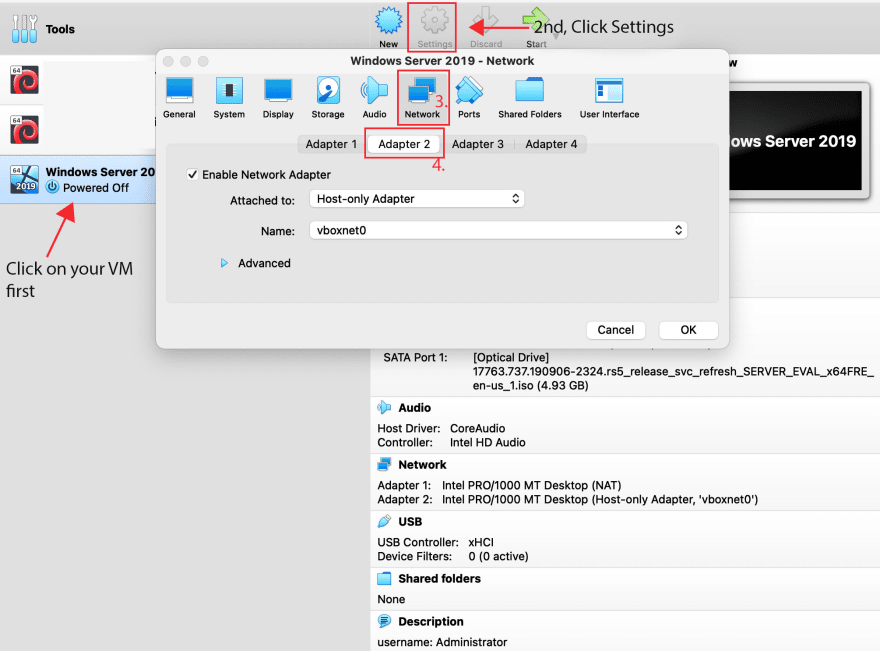Click the Start arrow toolbar icon
This screenshot has width=880, height=651.
click(x=536, y=27)
